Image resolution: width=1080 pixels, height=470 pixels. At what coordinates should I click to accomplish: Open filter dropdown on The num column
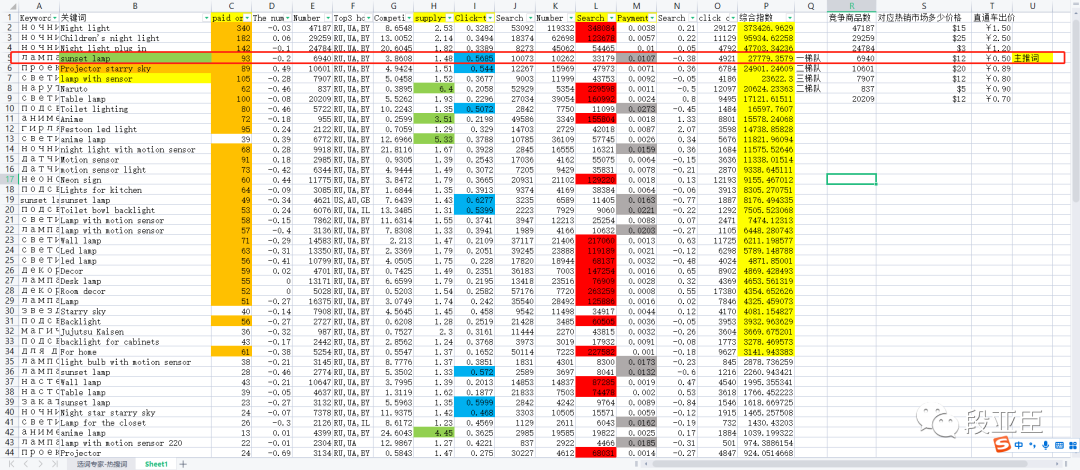[287, 17]
